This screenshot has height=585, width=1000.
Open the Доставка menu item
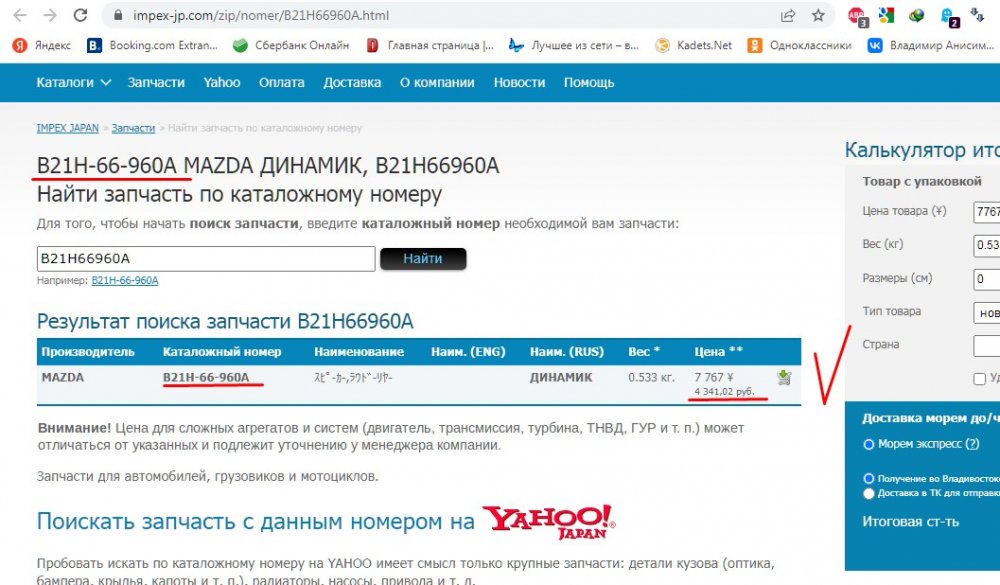[352, 82]
